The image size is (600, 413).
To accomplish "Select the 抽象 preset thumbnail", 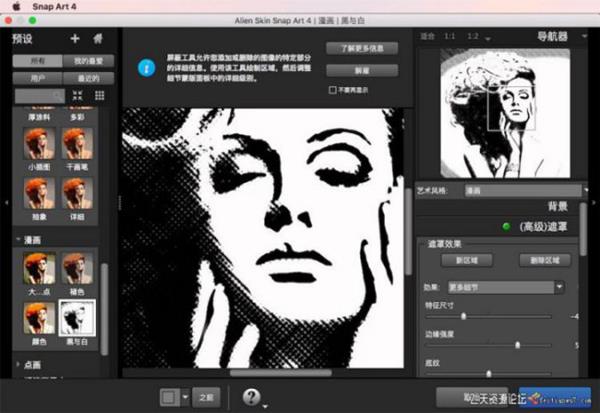I will (x=39, y=201).
